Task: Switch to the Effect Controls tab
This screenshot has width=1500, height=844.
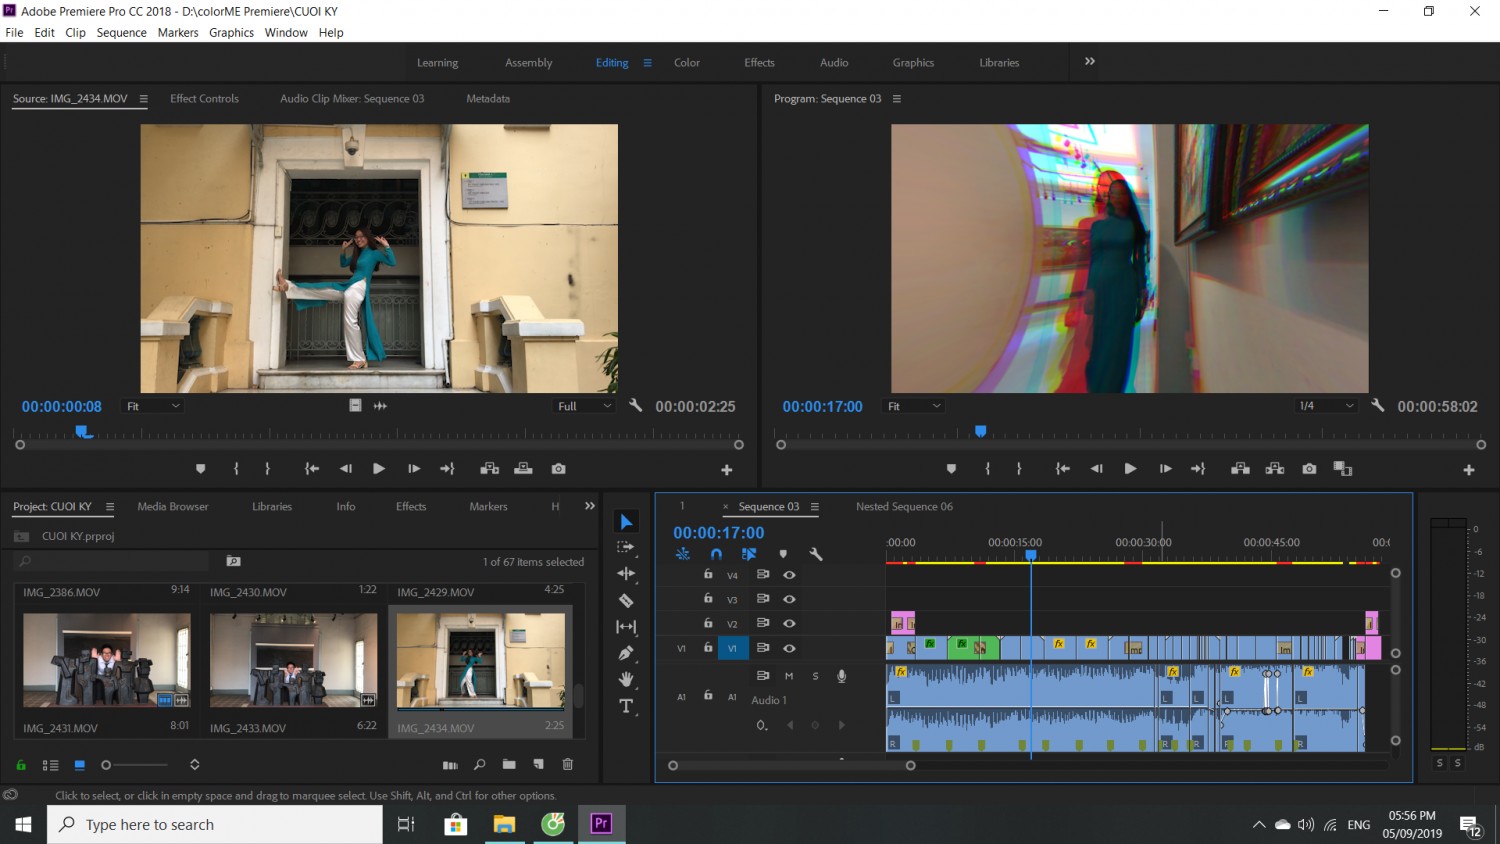Action: tap(204, 99)
